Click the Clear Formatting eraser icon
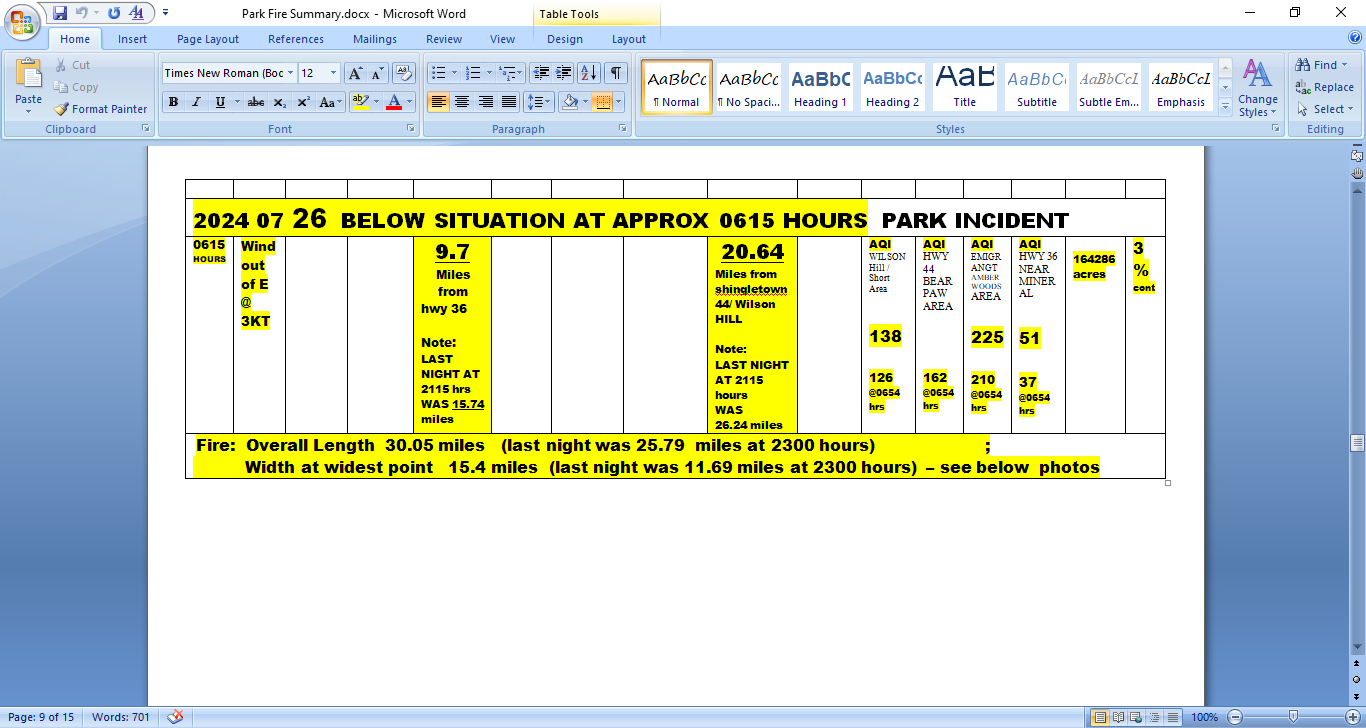The height and width of the screenshot is (728, 1366). (404, 73)
